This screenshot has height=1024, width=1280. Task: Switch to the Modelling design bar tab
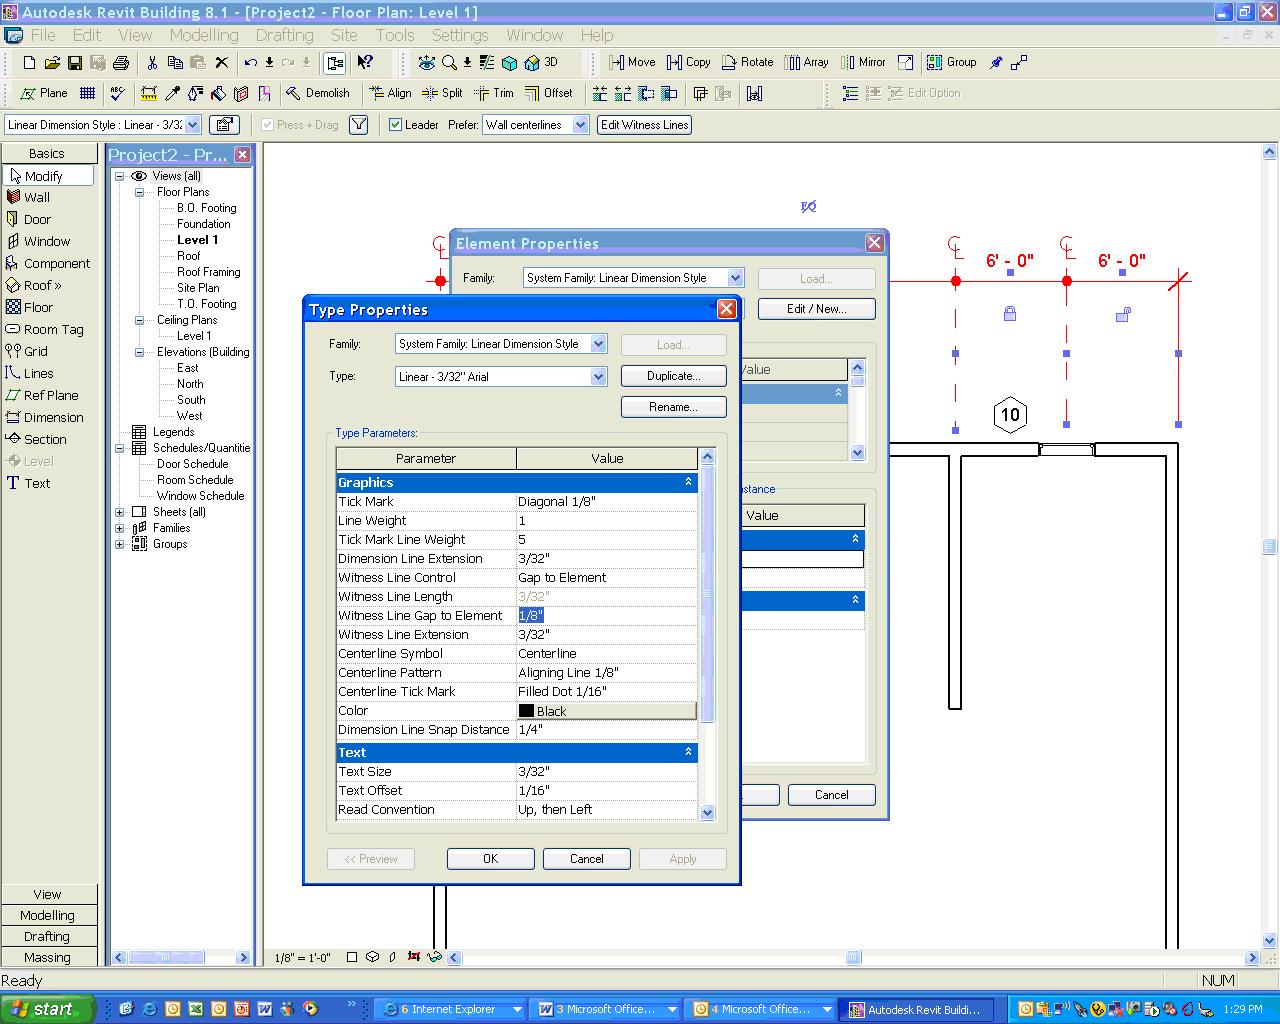47,915
